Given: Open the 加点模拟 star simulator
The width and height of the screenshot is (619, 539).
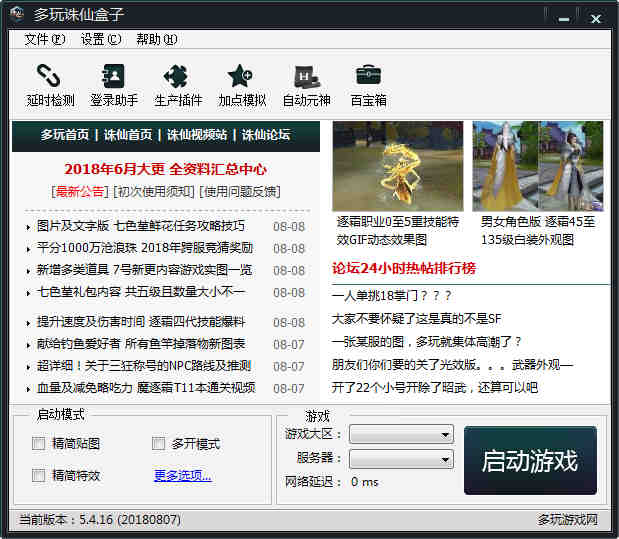Looking at the screenshot, I should click(x=242, y=85).
